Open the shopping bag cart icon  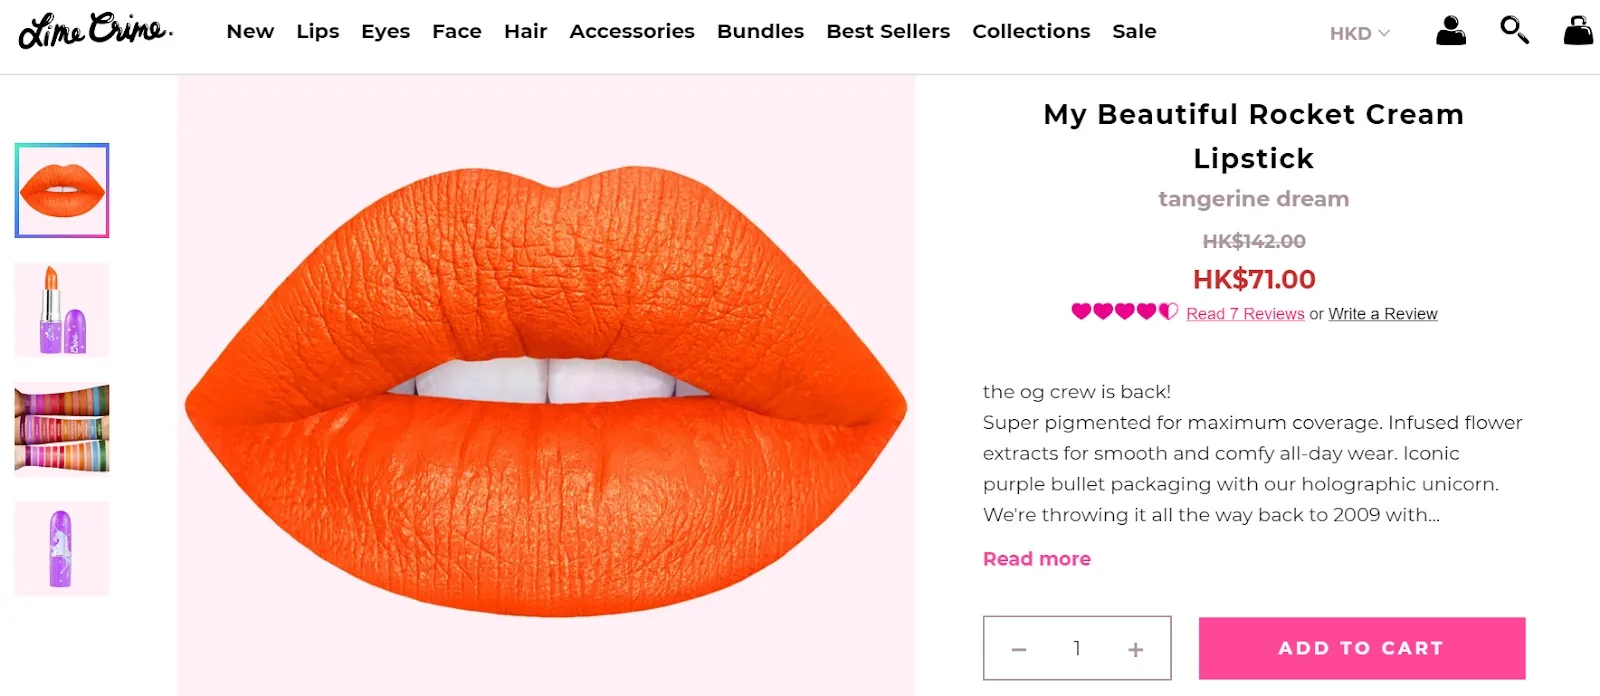[1578, 31]
